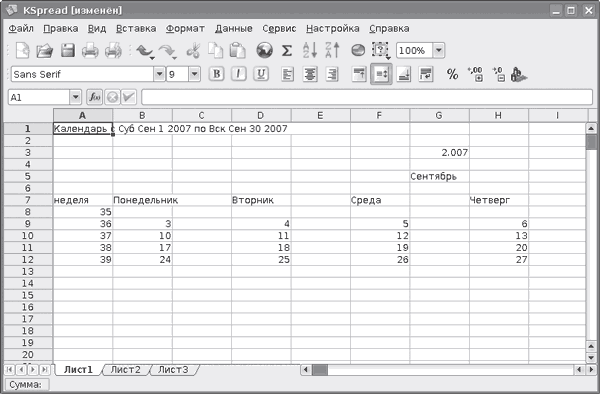This screenshot has width=600, height=394.
Task: Click the Cut scissors icon
Action: 193,50
